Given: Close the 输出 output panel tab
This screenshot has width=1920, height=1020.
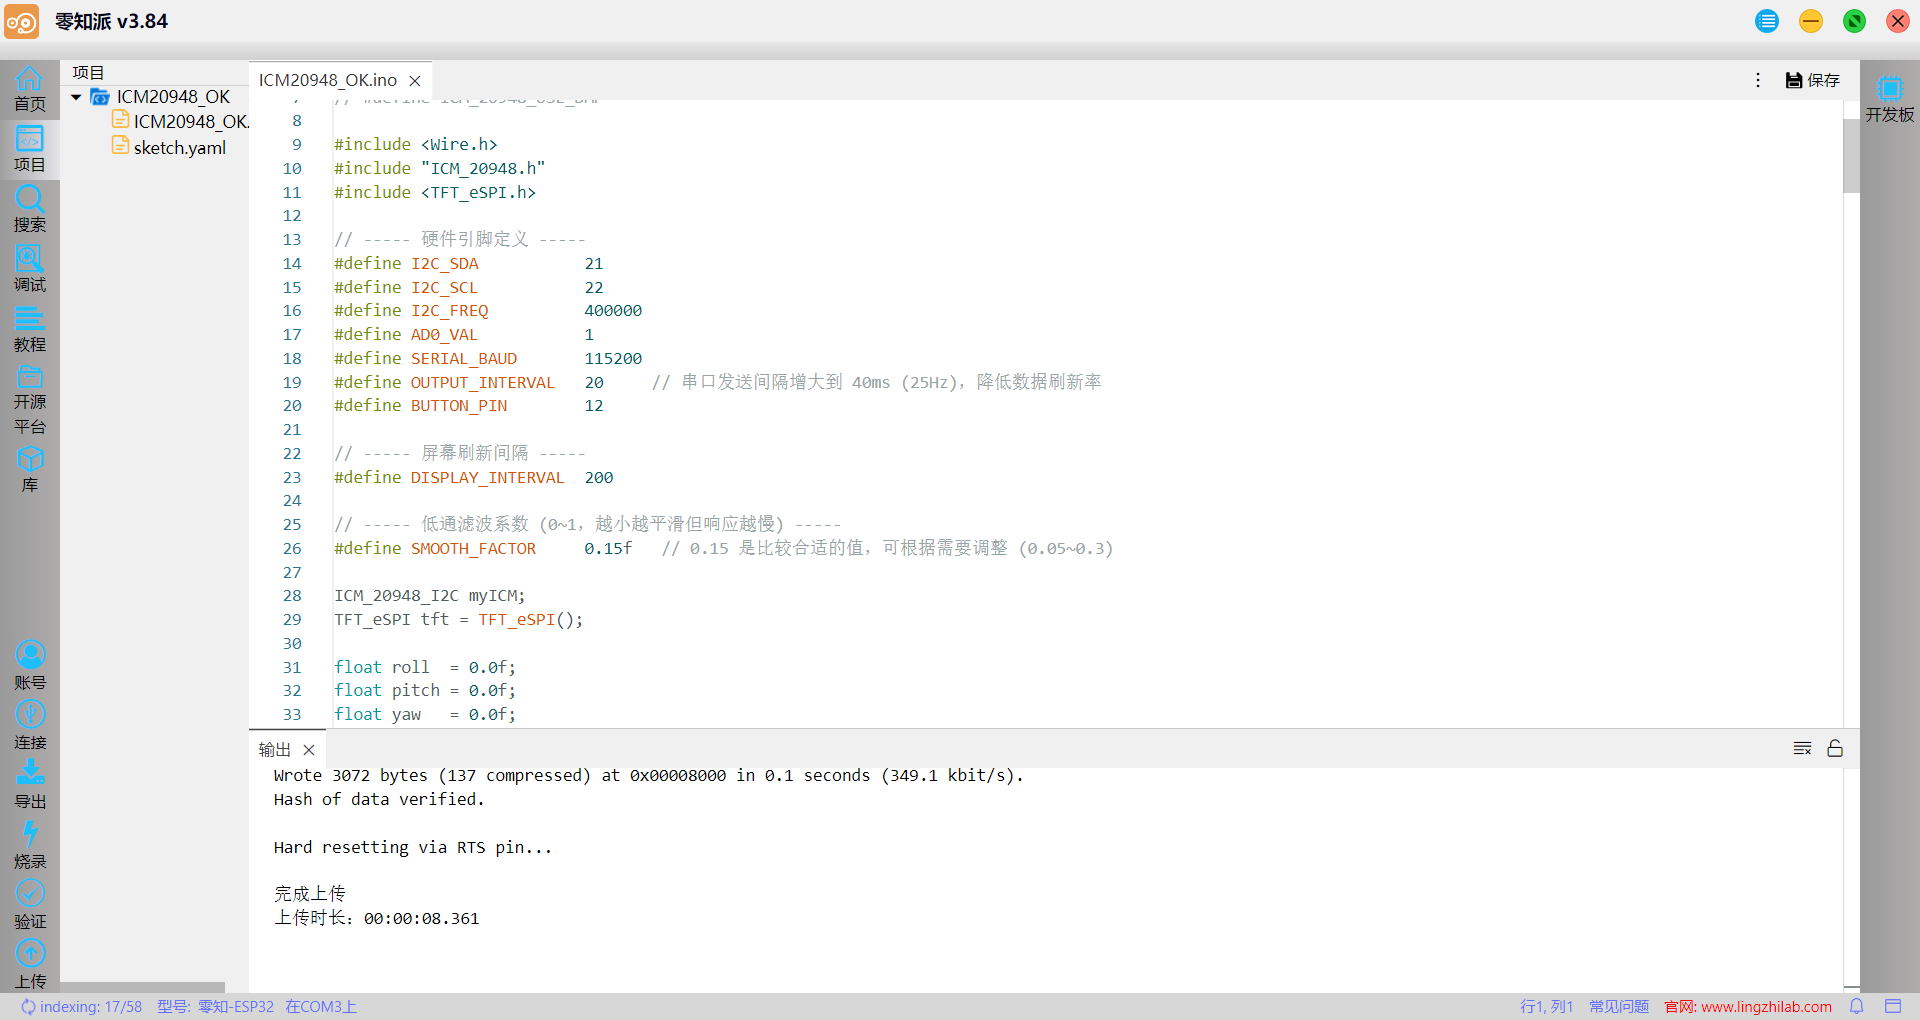Looking at the screenshot, I should [x=309, y=750].
